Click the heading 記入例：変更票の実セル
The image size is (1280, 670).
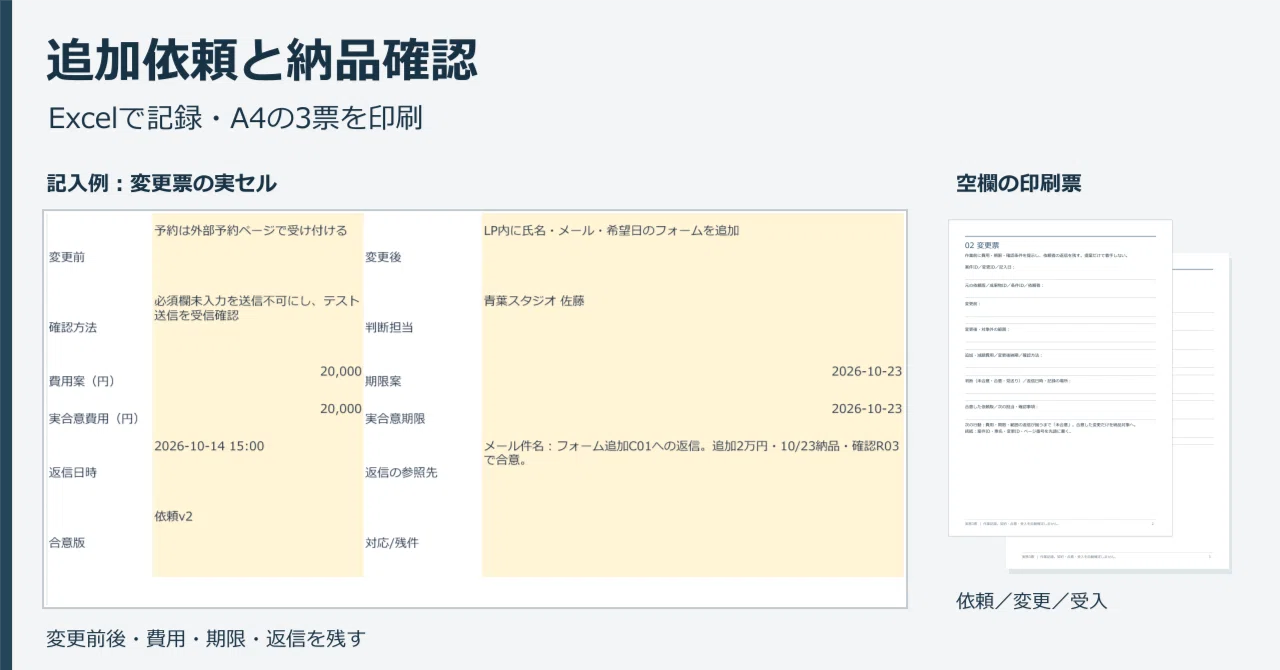(162, 183)
